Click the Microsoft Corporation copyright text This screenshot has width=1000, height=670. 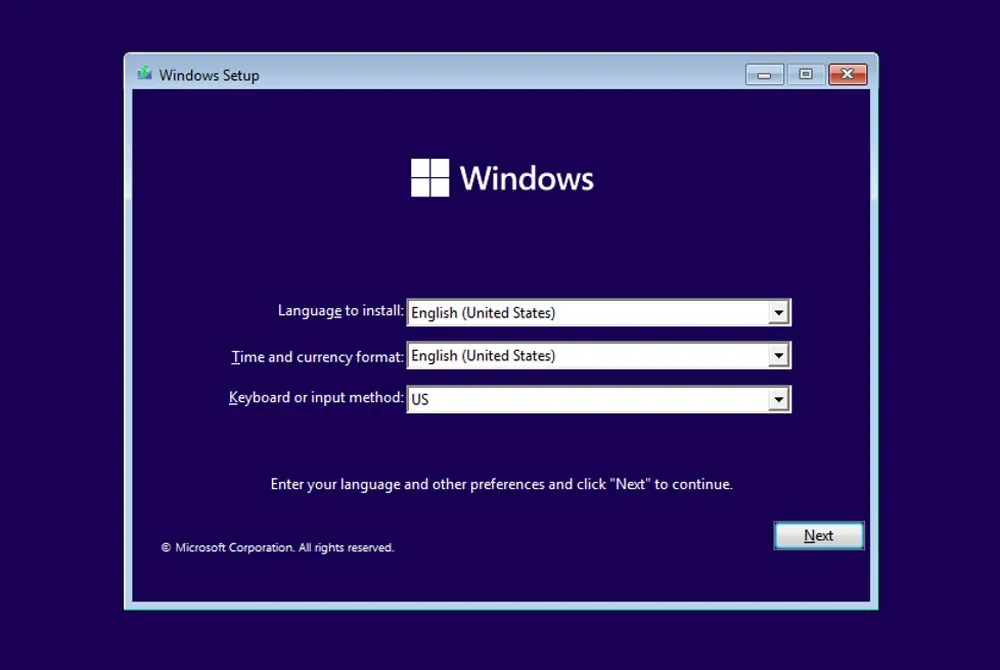point(277,548)
